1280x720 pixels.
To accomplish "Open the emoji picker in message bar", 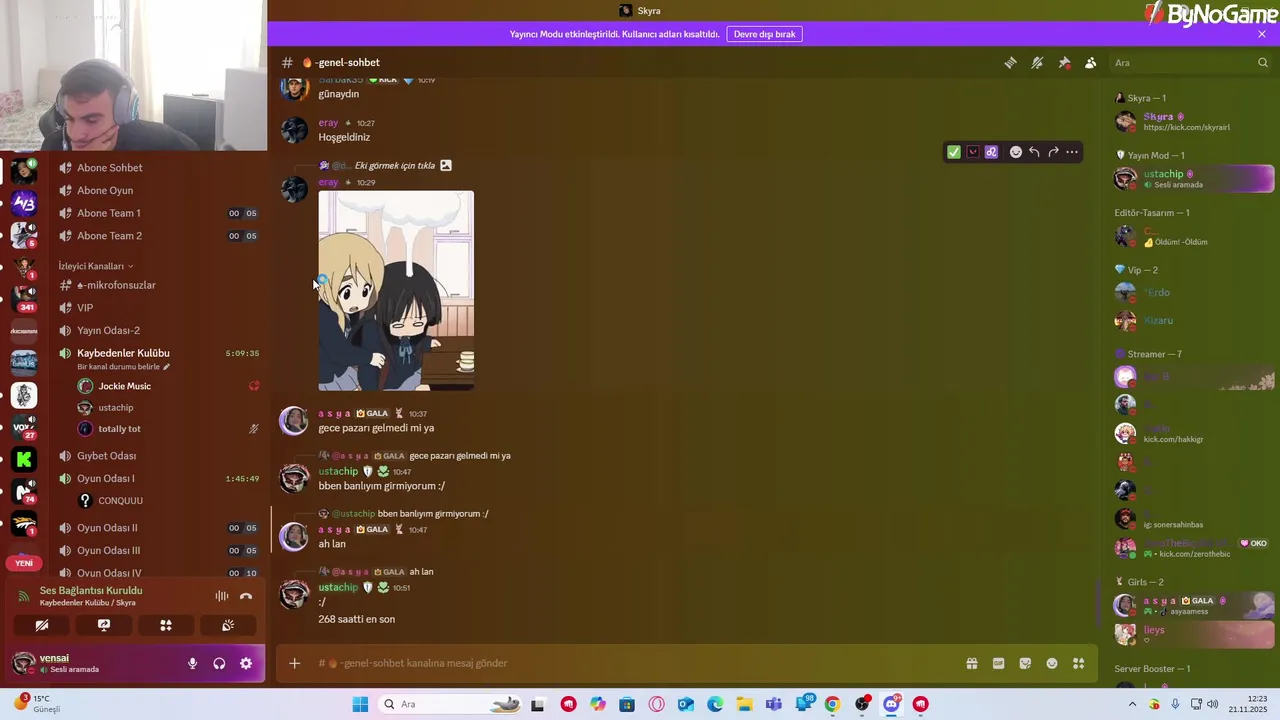I will (x=1052, y=663).
